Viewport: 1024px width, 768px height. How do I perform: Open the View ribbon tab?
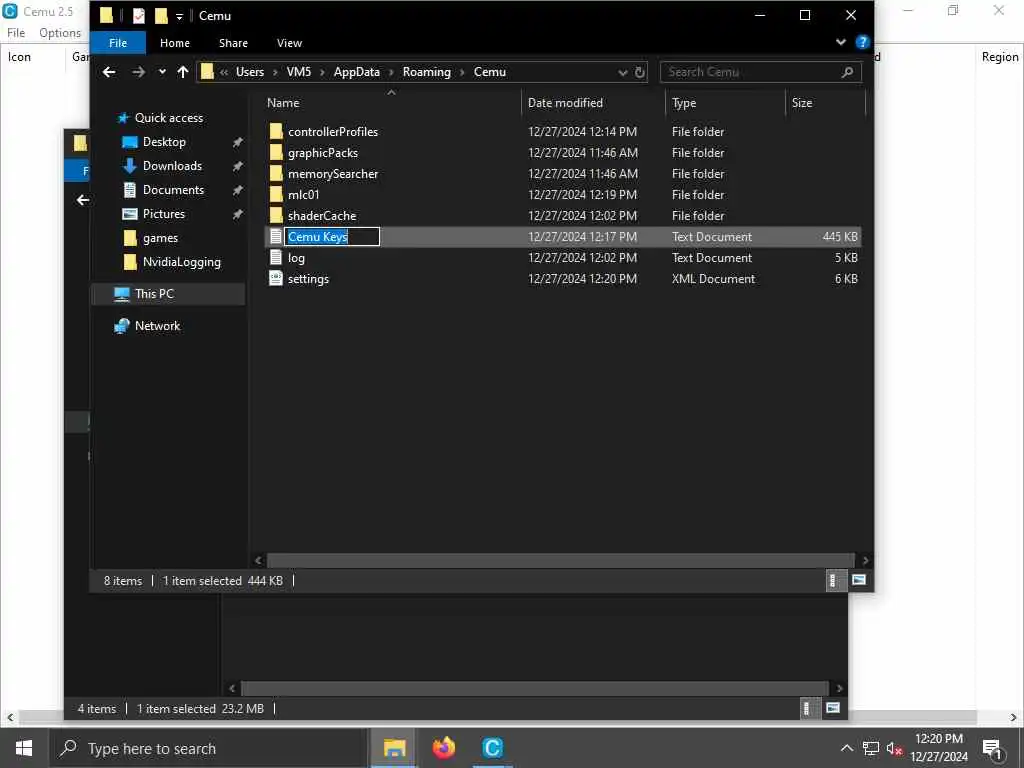click(x=289, y=43)
